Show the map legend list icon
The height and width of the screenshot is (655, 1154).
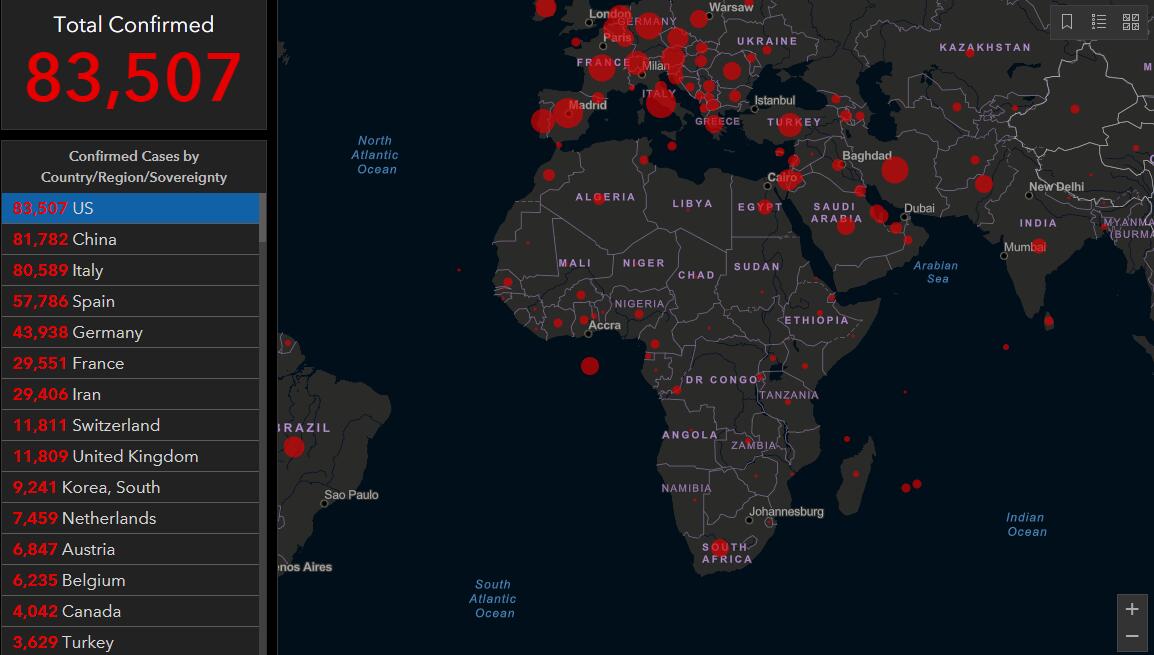[x=1099, y=21]
